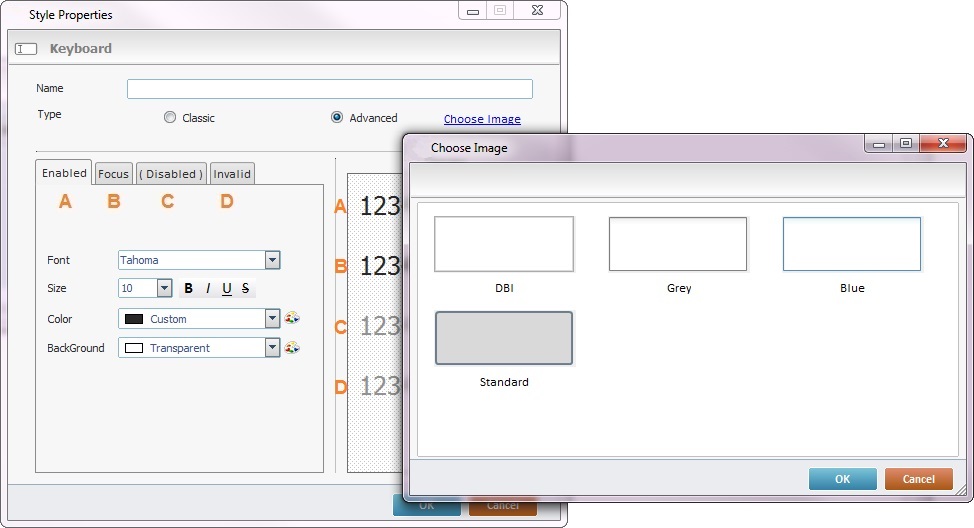
Task: Expand the BackGround dropdown showing Transparent
Action: 272,347
